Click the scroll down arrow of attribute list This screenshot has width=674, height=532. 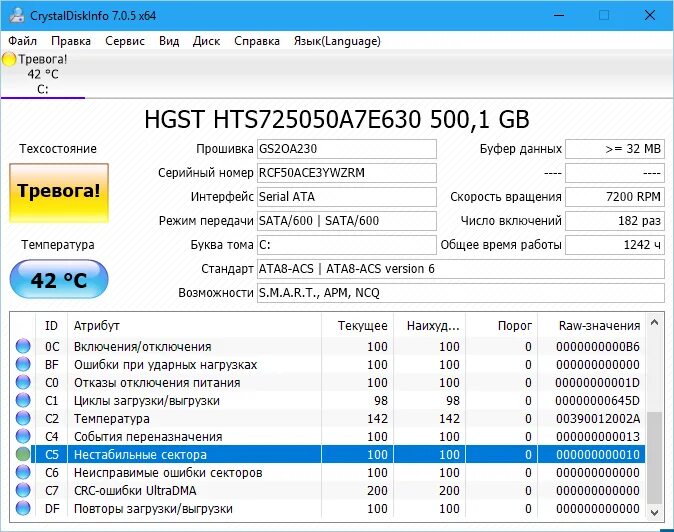(654, 512)
